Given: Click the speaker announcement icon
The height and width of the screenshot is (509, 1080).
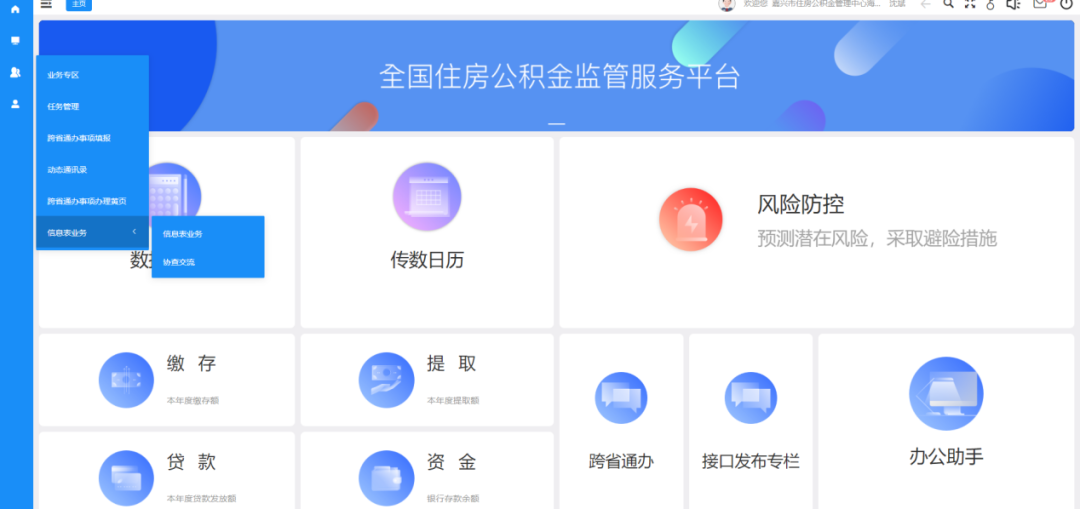Looking at the screenshot, I should pyautogui.click(x=1013, y=4).
